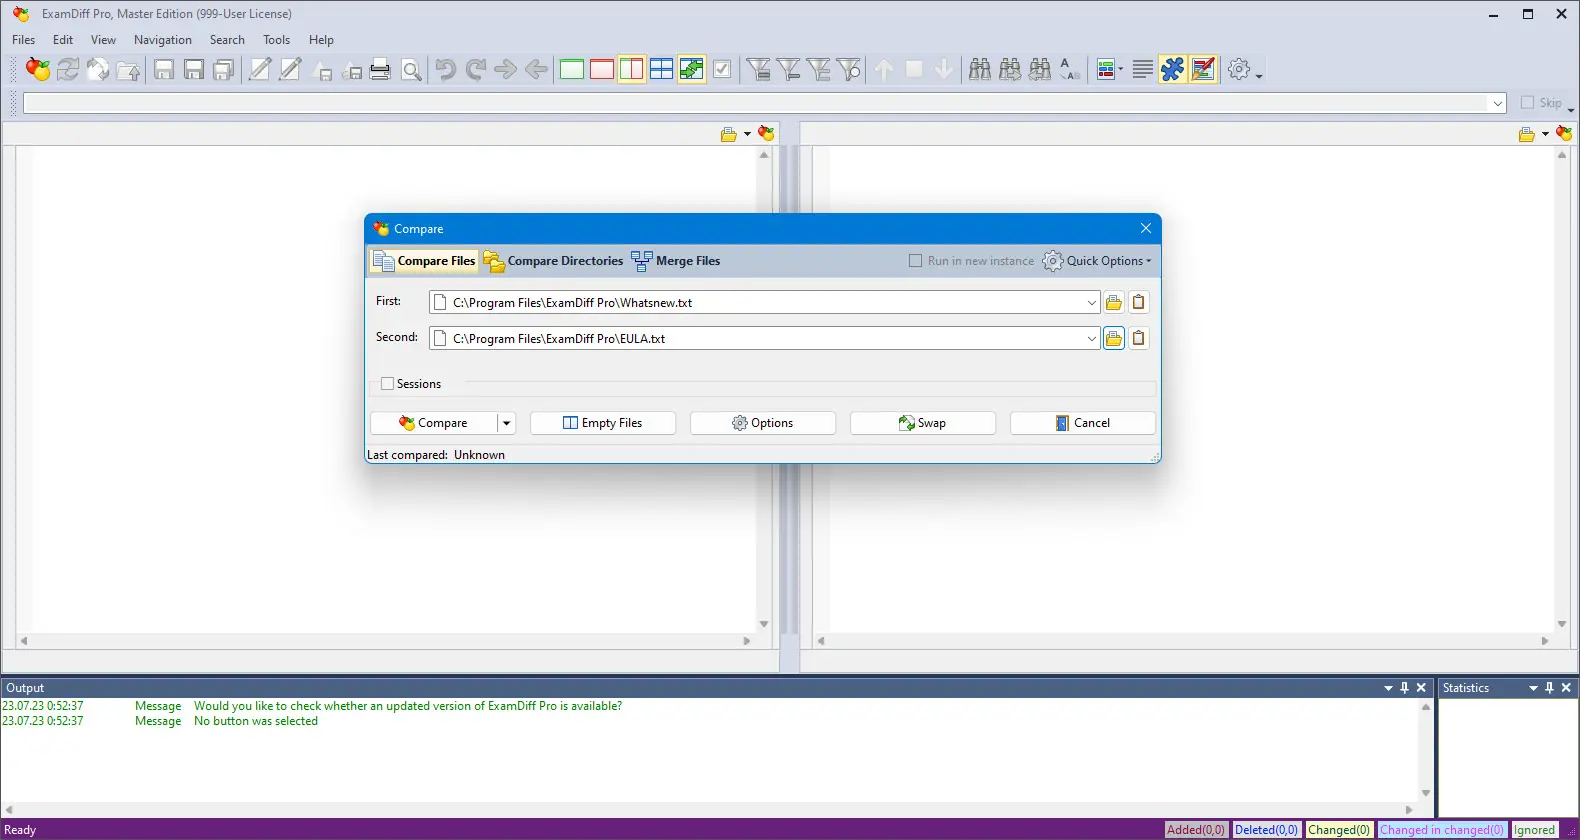Image resolution: width=1580 pixels, height=840 pixels.
Task: Tick the Skip checkbox
Action: point(1527,102)
